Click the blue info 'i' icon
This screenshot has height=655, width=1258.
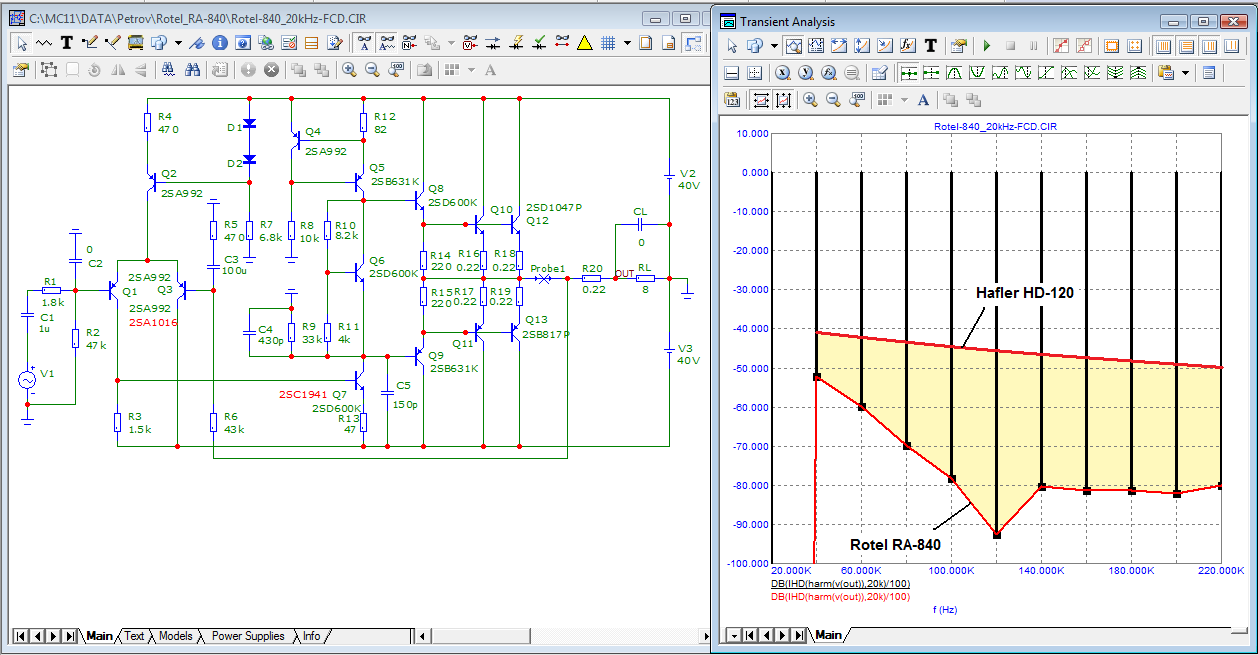220,43
